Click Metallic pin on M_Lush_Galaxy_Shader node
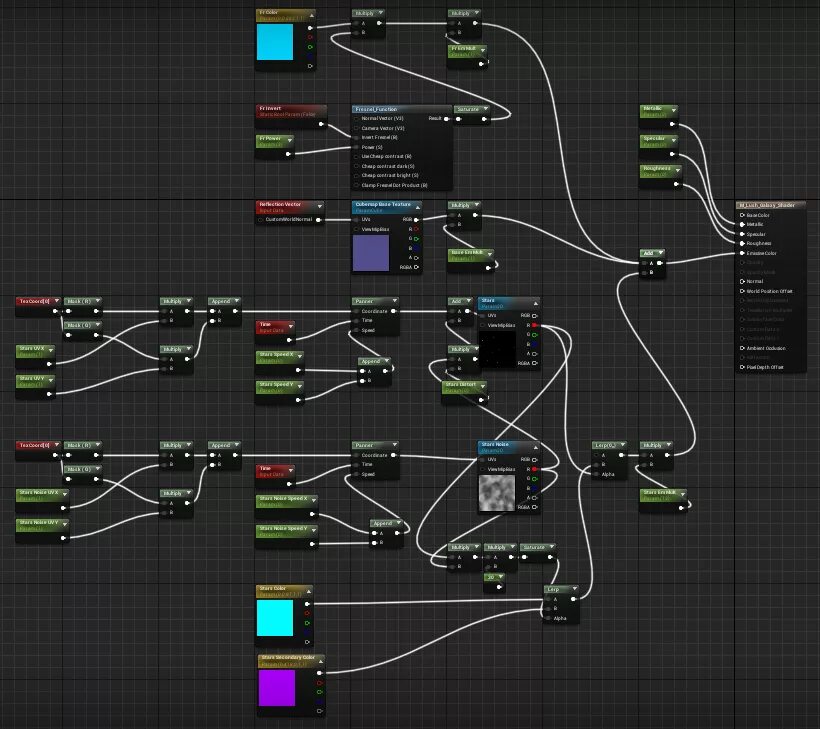 pyautogui.click(x=742, y=224)
